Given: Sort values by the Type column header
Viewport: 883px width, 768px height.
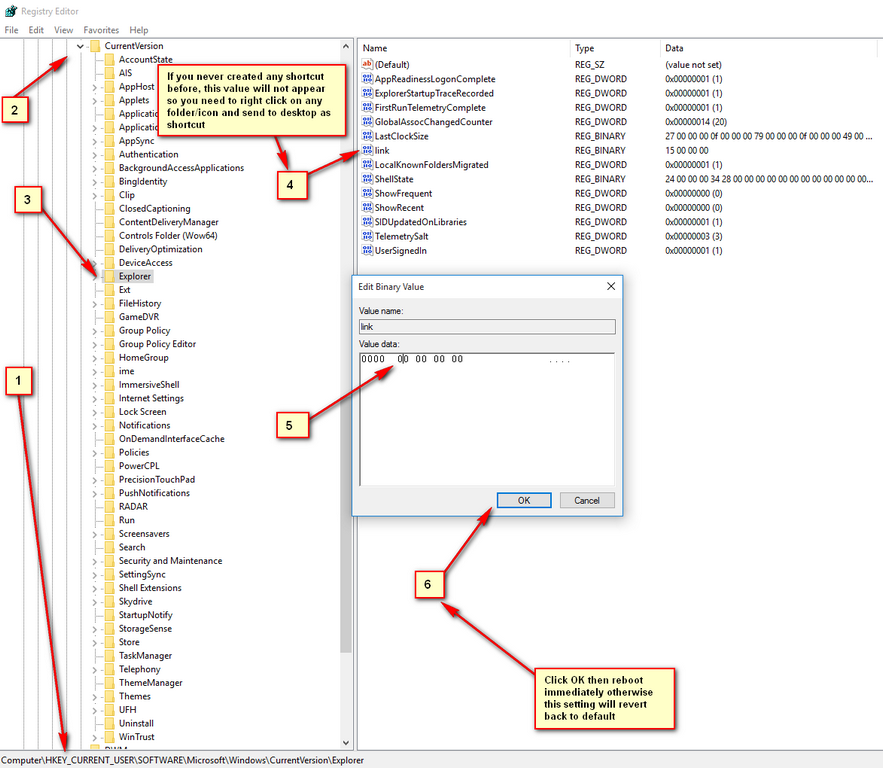Looking at the screenshot, I should pos(614,48).
